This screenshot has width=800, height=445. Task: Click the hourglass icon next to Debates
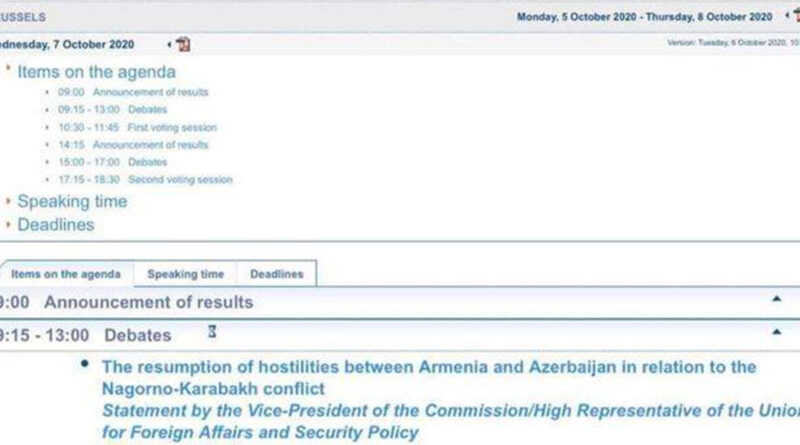tap(211, 332)
